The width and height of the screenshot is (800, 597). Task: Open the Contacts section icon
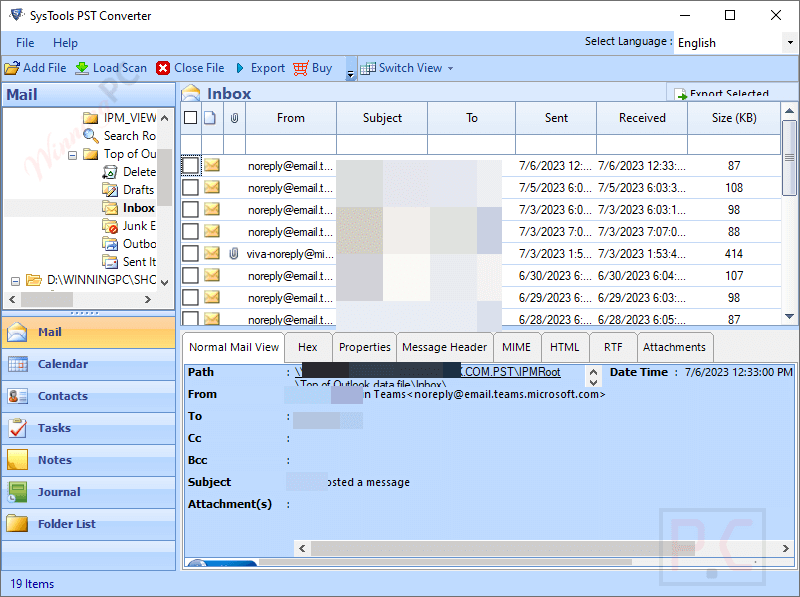point(18,396)
